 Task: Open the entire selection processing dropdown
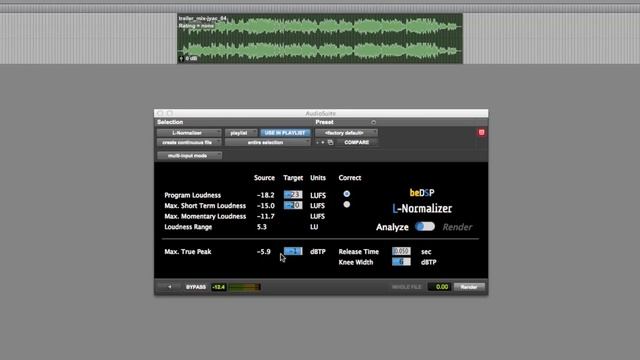click(x=267, y=142)
